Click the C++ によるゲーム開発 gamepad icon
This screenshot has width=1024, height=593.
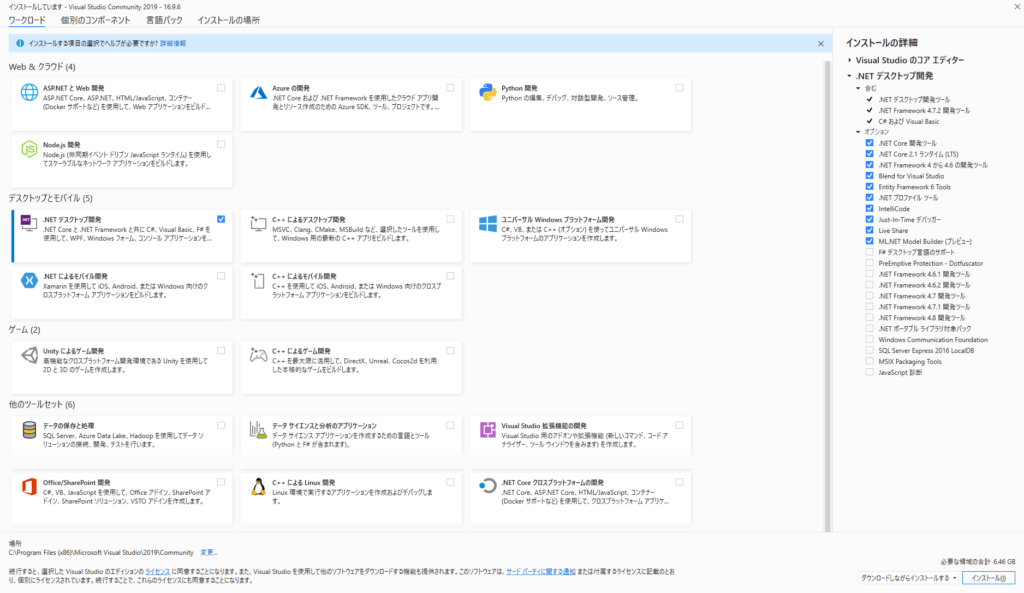point(259,355)
